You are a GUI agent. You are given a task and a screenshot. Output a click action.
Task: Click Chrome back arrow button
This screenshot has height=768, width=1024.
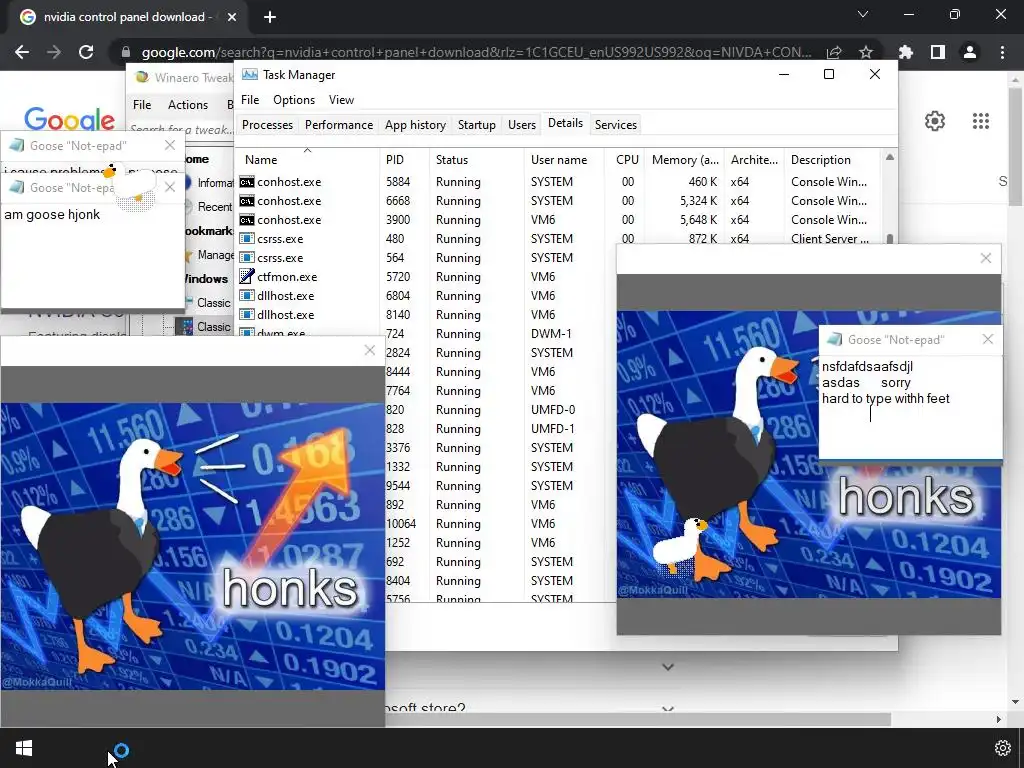pyautogui.click(x=22, y=52)
